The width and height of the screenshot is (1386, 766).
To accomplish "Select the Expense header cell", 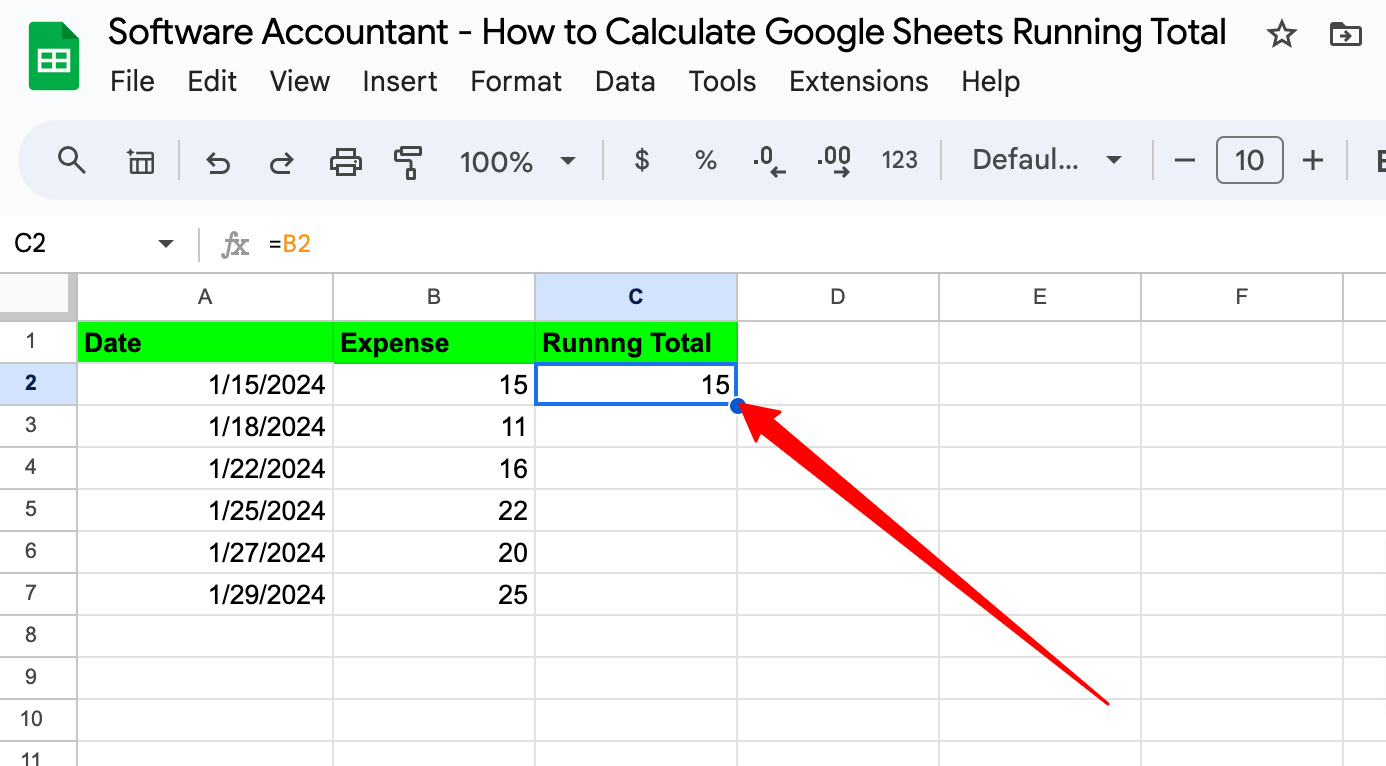I will tap(434, 343).
